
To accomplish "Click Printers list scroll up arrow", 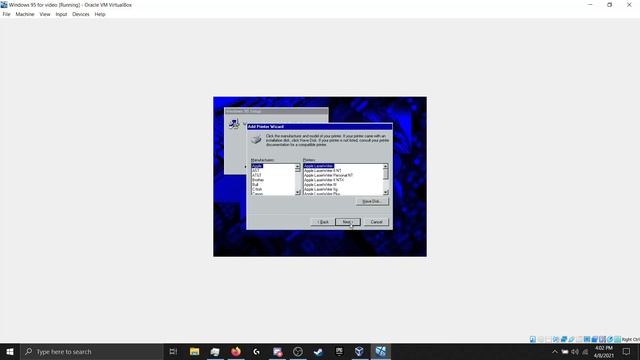I will coord(385,167).
